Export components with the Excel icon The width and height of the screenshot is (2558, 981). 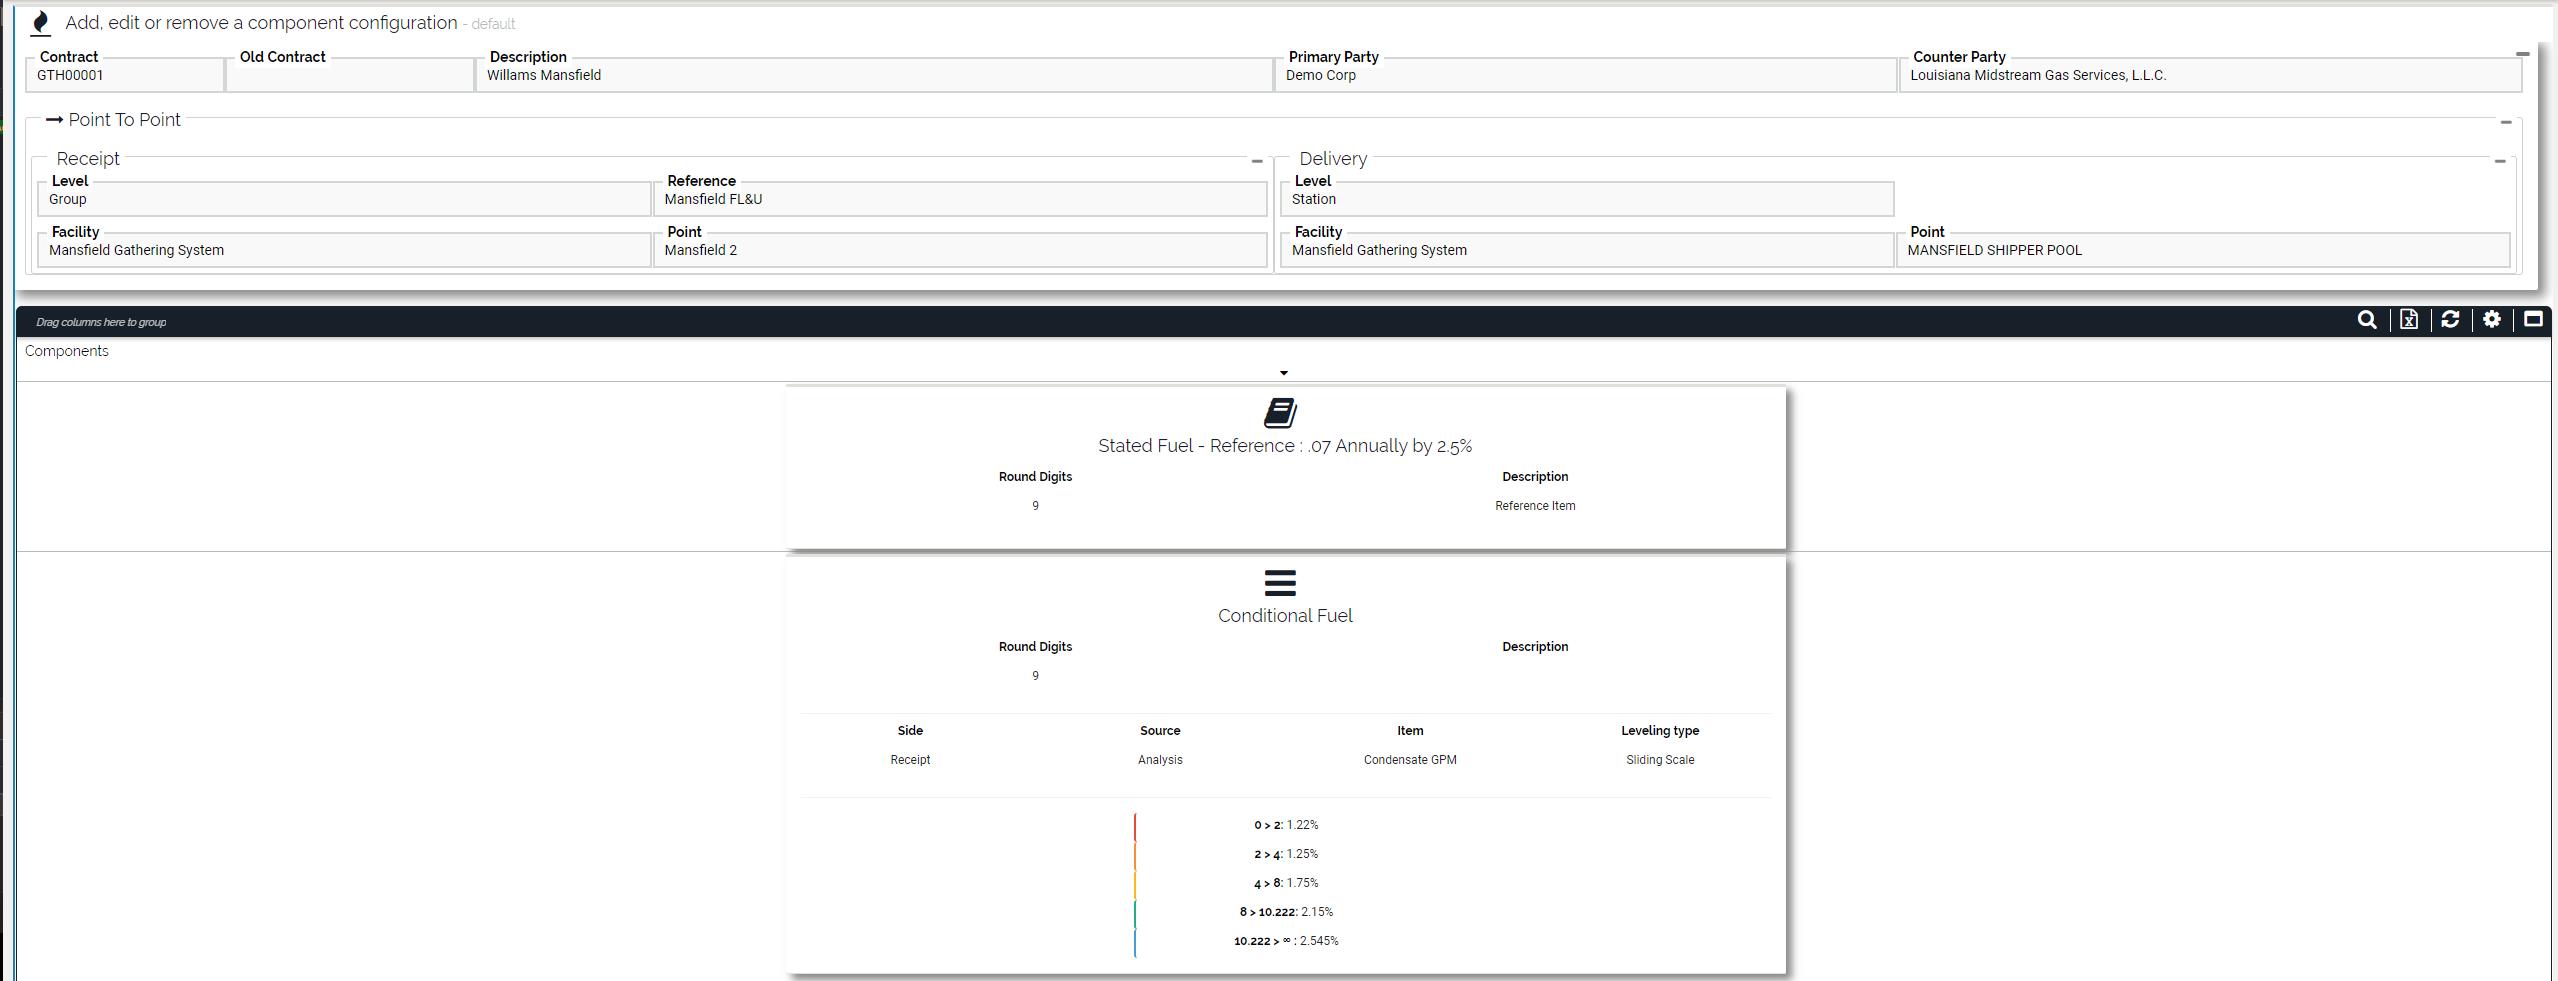(2408, 320)
